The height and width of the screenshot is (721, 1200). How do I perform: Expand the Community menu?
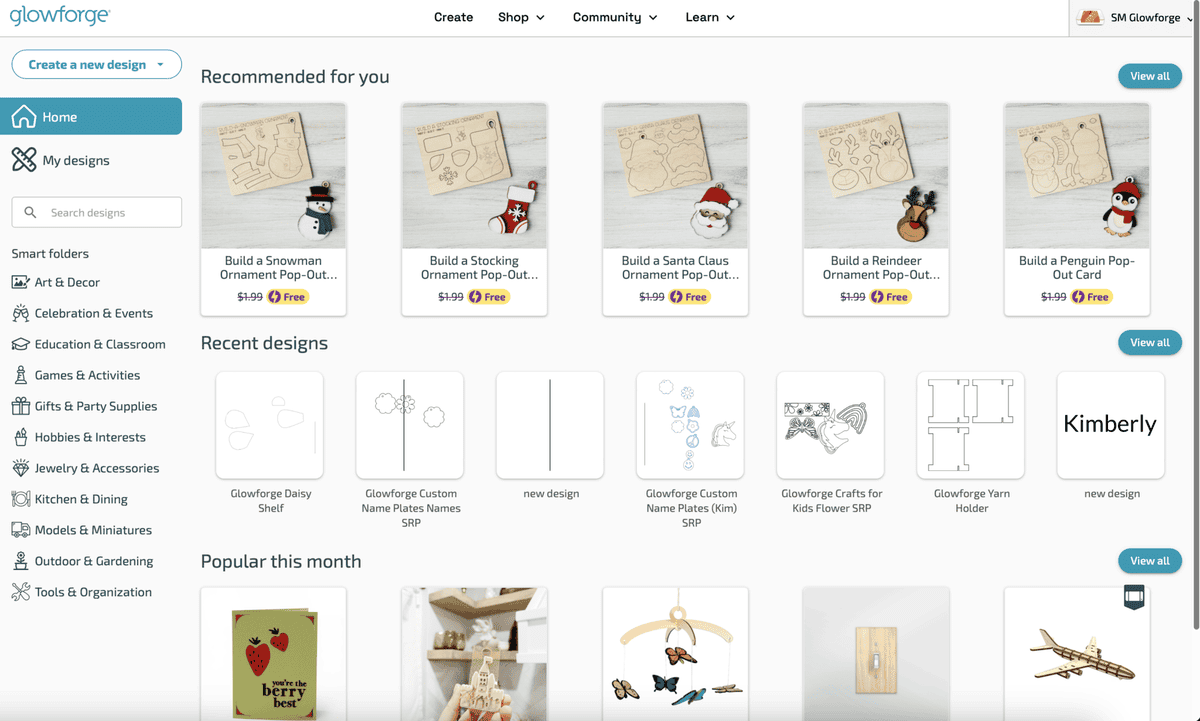[x=615, y=17]
